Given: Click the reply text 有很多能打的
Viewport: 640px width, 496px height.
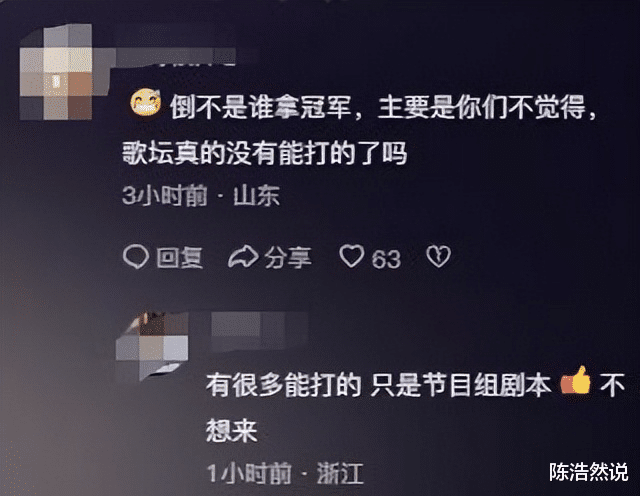Looking at the screenshot, I should pos(284,385).
